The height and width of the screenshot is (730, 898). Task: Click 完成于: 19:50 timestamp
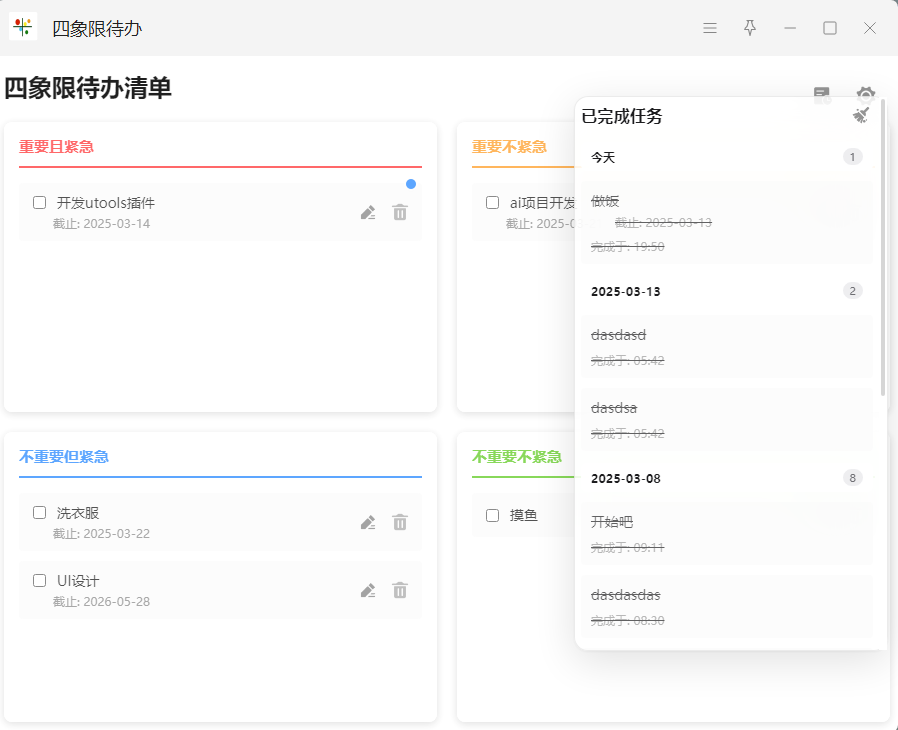[x=628, y=247]
